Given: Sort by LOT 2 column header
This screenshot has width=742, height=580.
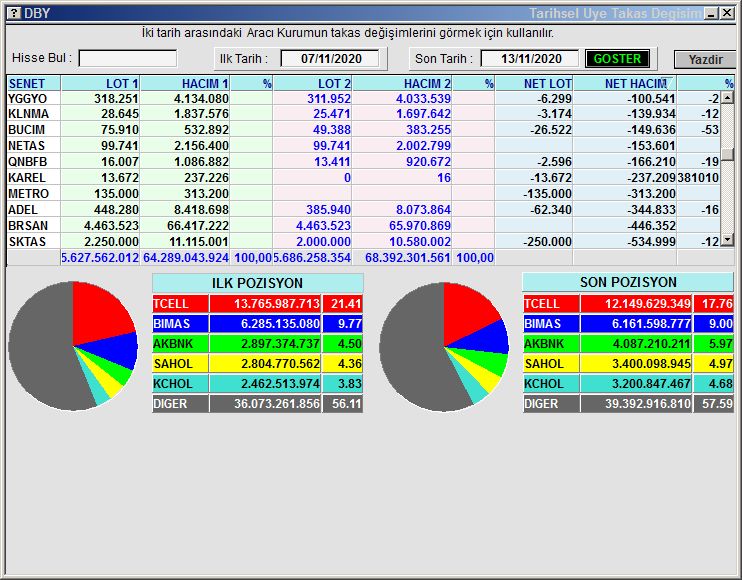Looking at the screenshot, I should tap(312, 84).
